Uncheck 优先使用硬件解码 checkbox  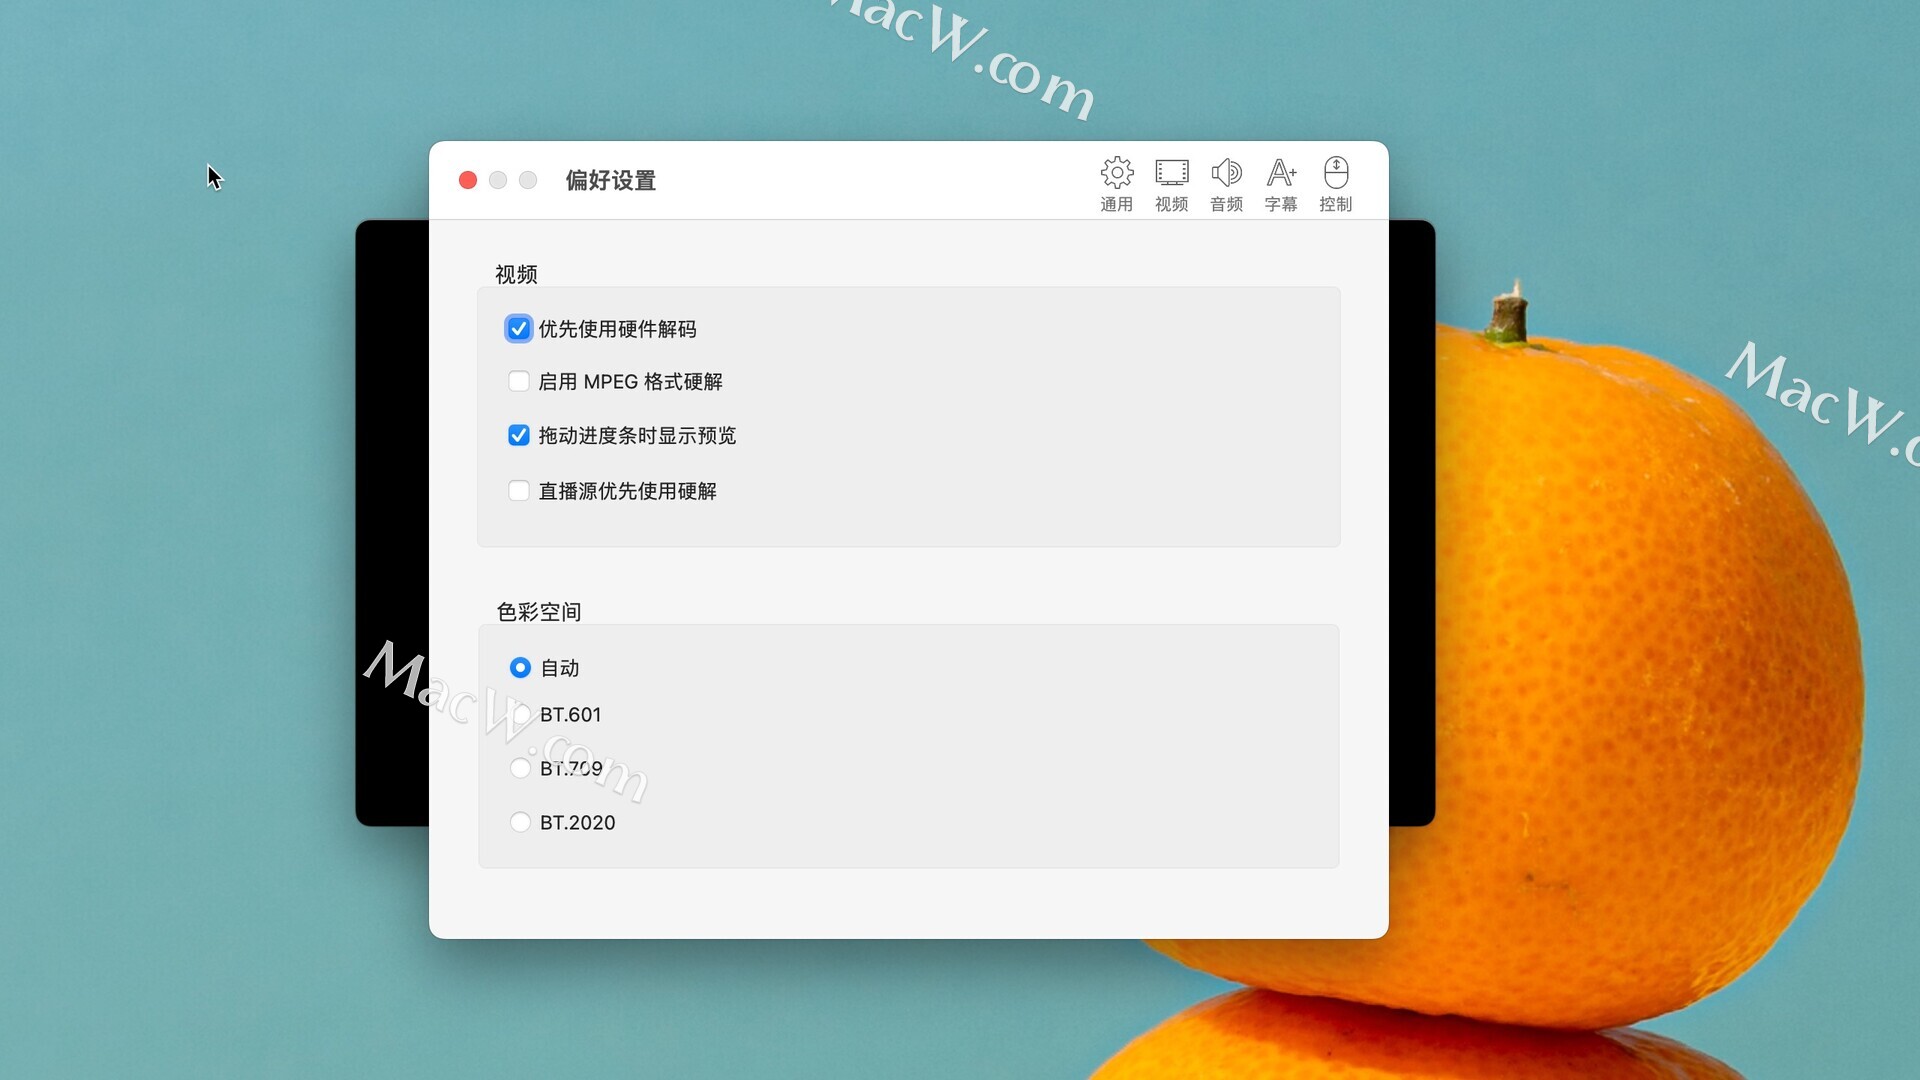518,329
